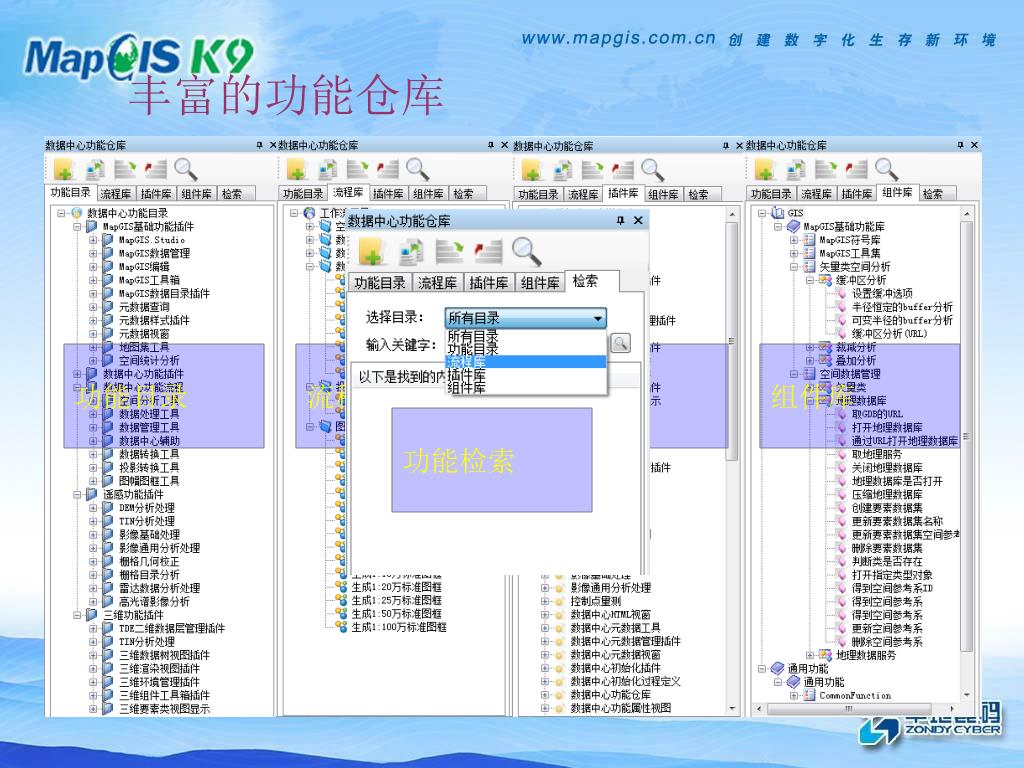
Task: Switch to 功能目录 tab in the front 检索 panel
Action: [x=379, y=283]
